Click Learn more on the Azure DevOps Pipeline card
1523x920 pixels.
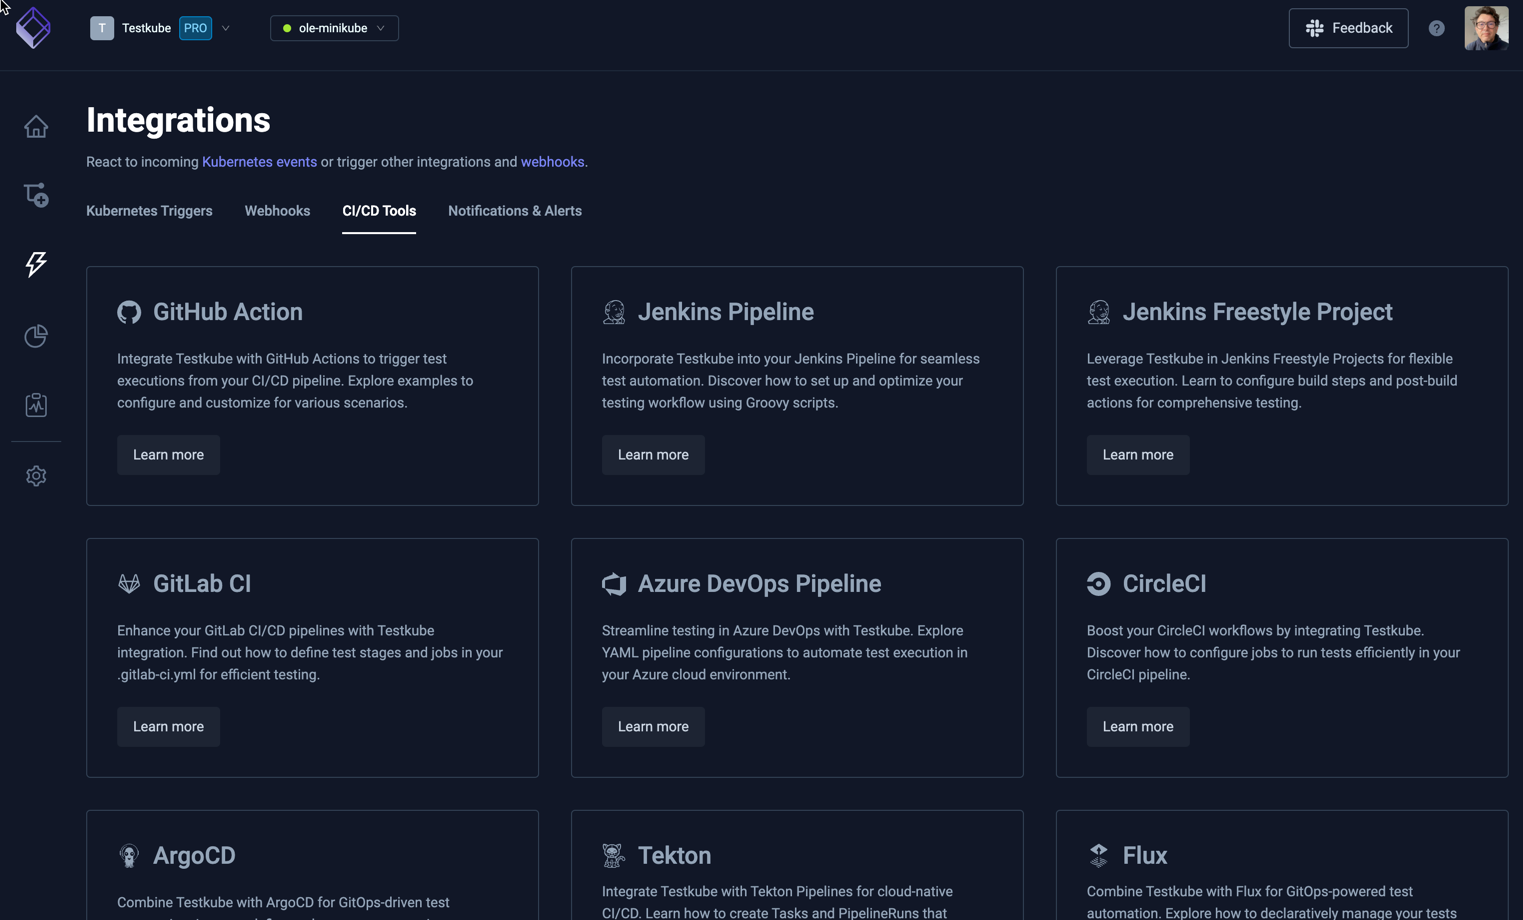[653, 726]
